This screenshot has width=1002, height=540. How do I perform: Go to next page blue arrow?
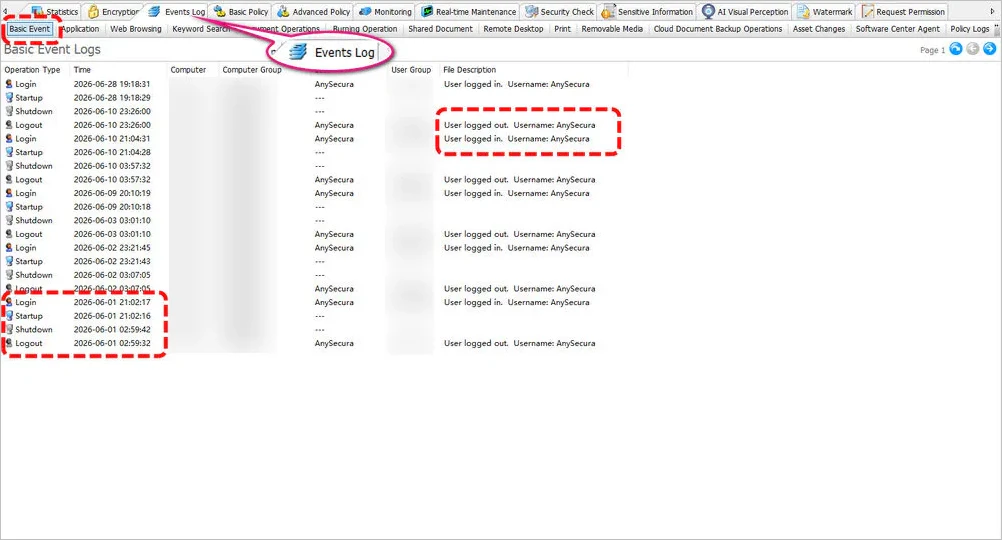pos(989,49)
